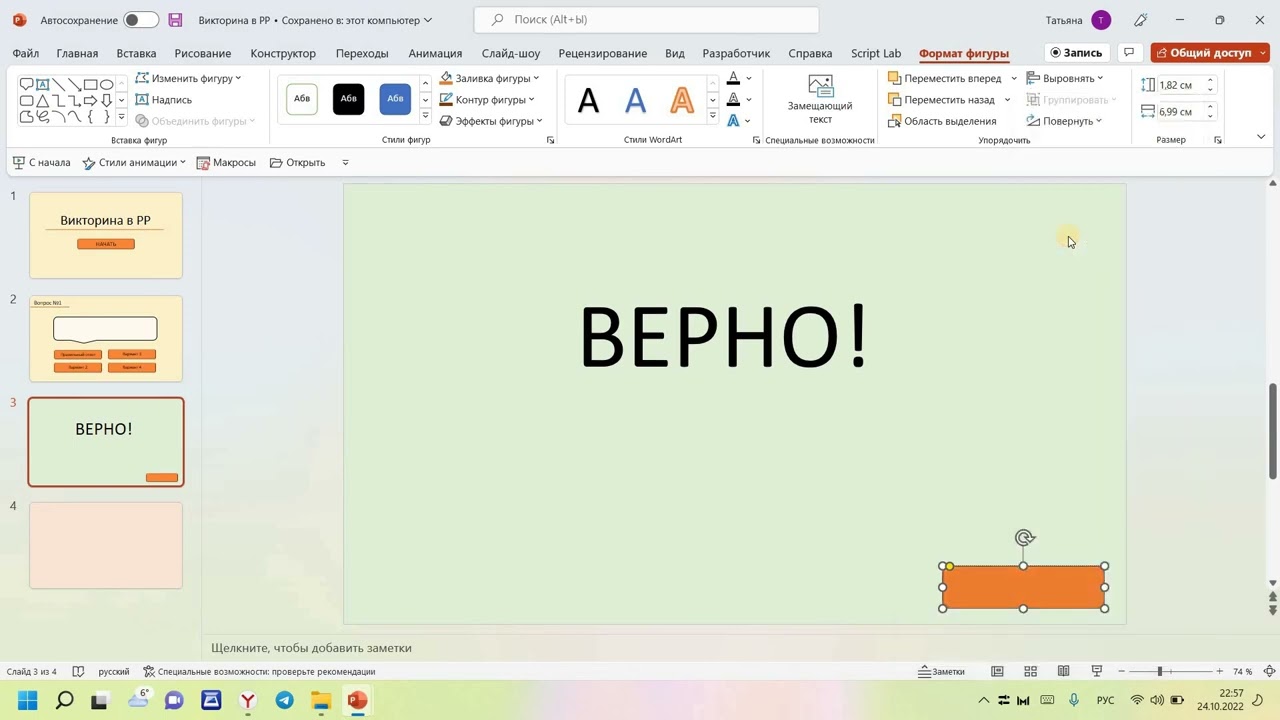Start slideshow from the status bar icon
This screenshot has height=720, width=1280.
tap(1096, 672)
